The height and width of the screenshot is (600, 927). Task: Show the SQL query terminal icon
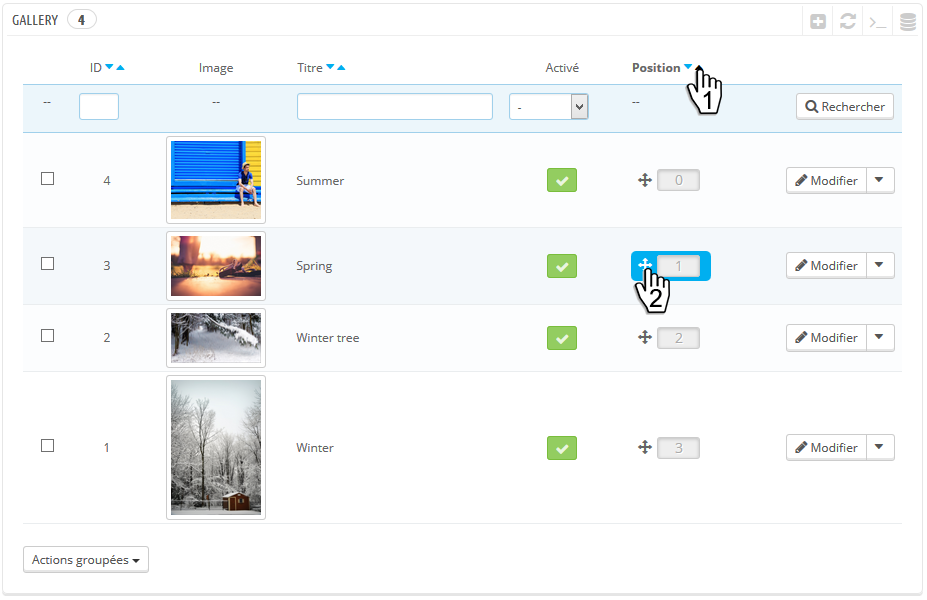pos(877,22)
